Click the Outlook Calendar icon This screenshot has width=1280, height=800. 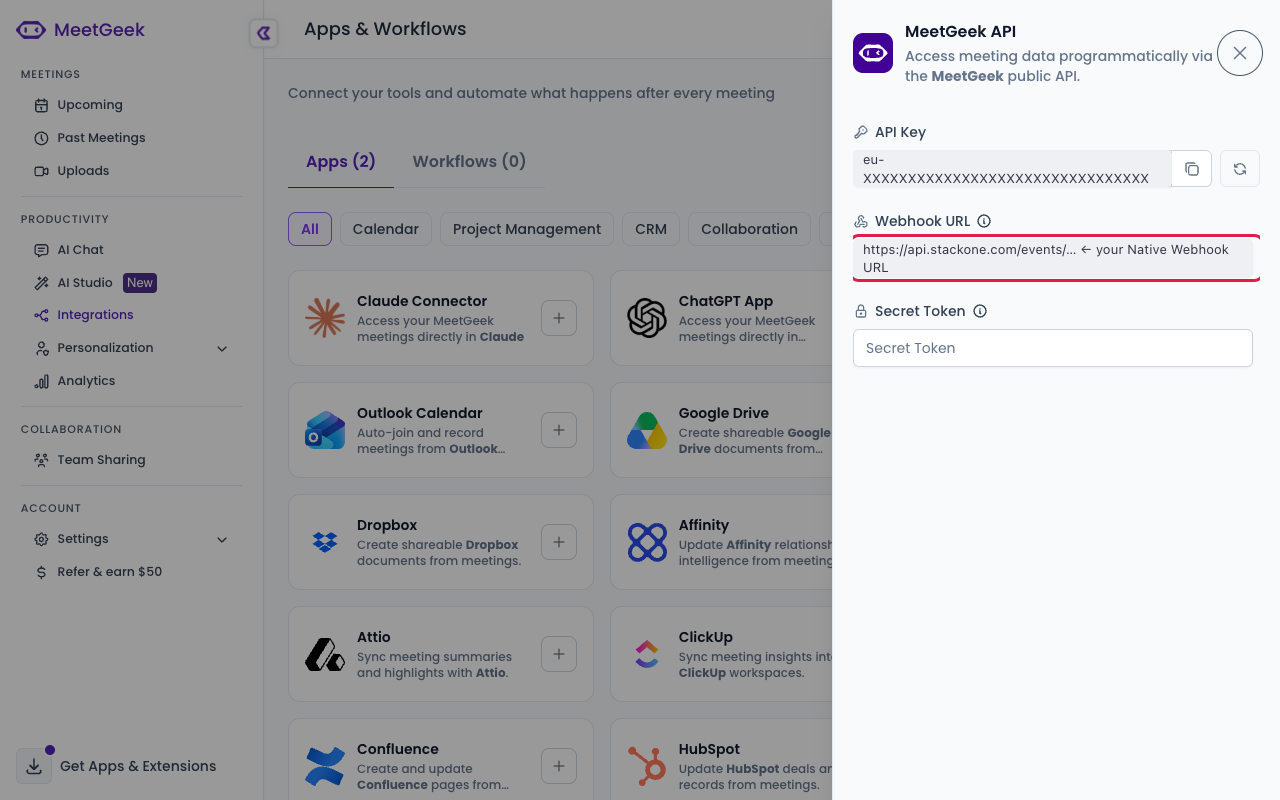(325, 430)
